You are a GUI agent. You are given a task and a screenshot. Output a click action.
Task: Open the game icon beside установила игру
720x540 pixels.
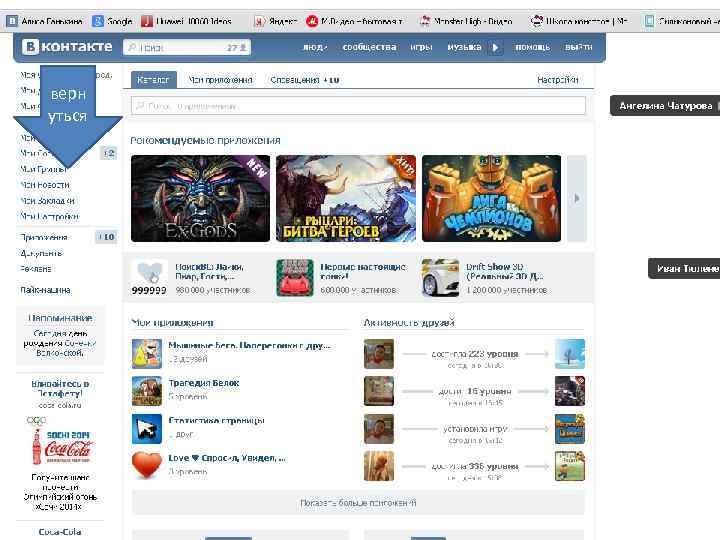570,429
